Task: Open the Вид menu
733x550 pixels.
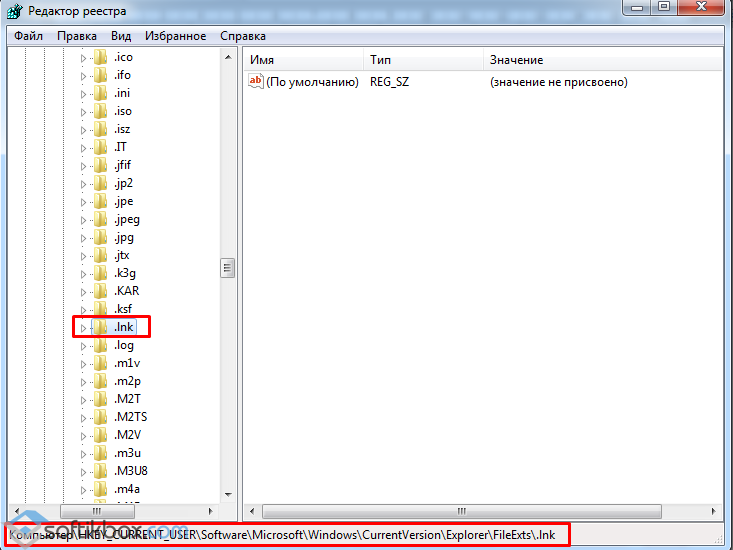Action: click(x=121, y=36)
